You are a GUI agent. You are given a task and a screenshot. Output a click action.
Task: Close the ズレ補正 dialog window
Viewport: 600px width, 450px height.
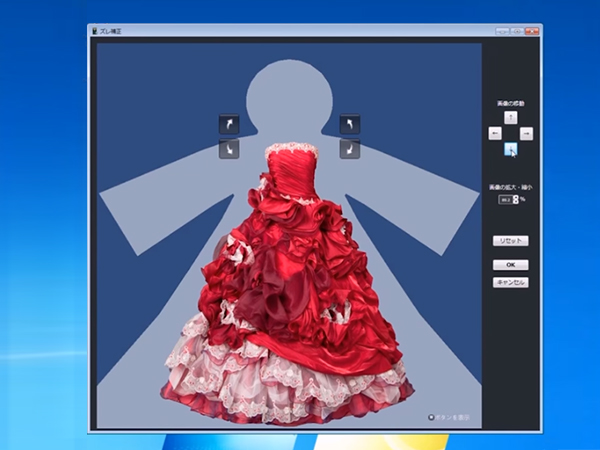[x=530, y=32]
